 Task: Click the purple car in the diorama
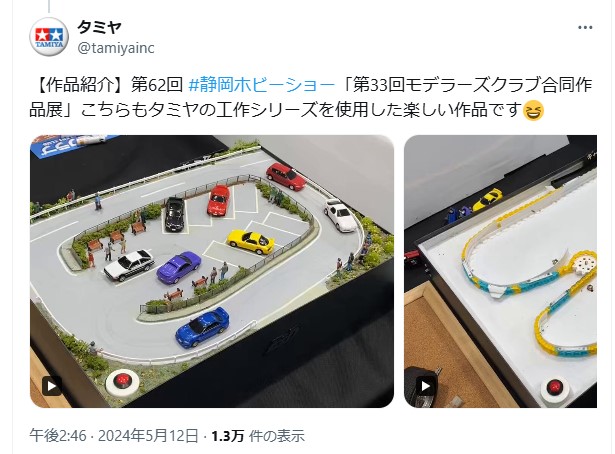click(179, 267)
